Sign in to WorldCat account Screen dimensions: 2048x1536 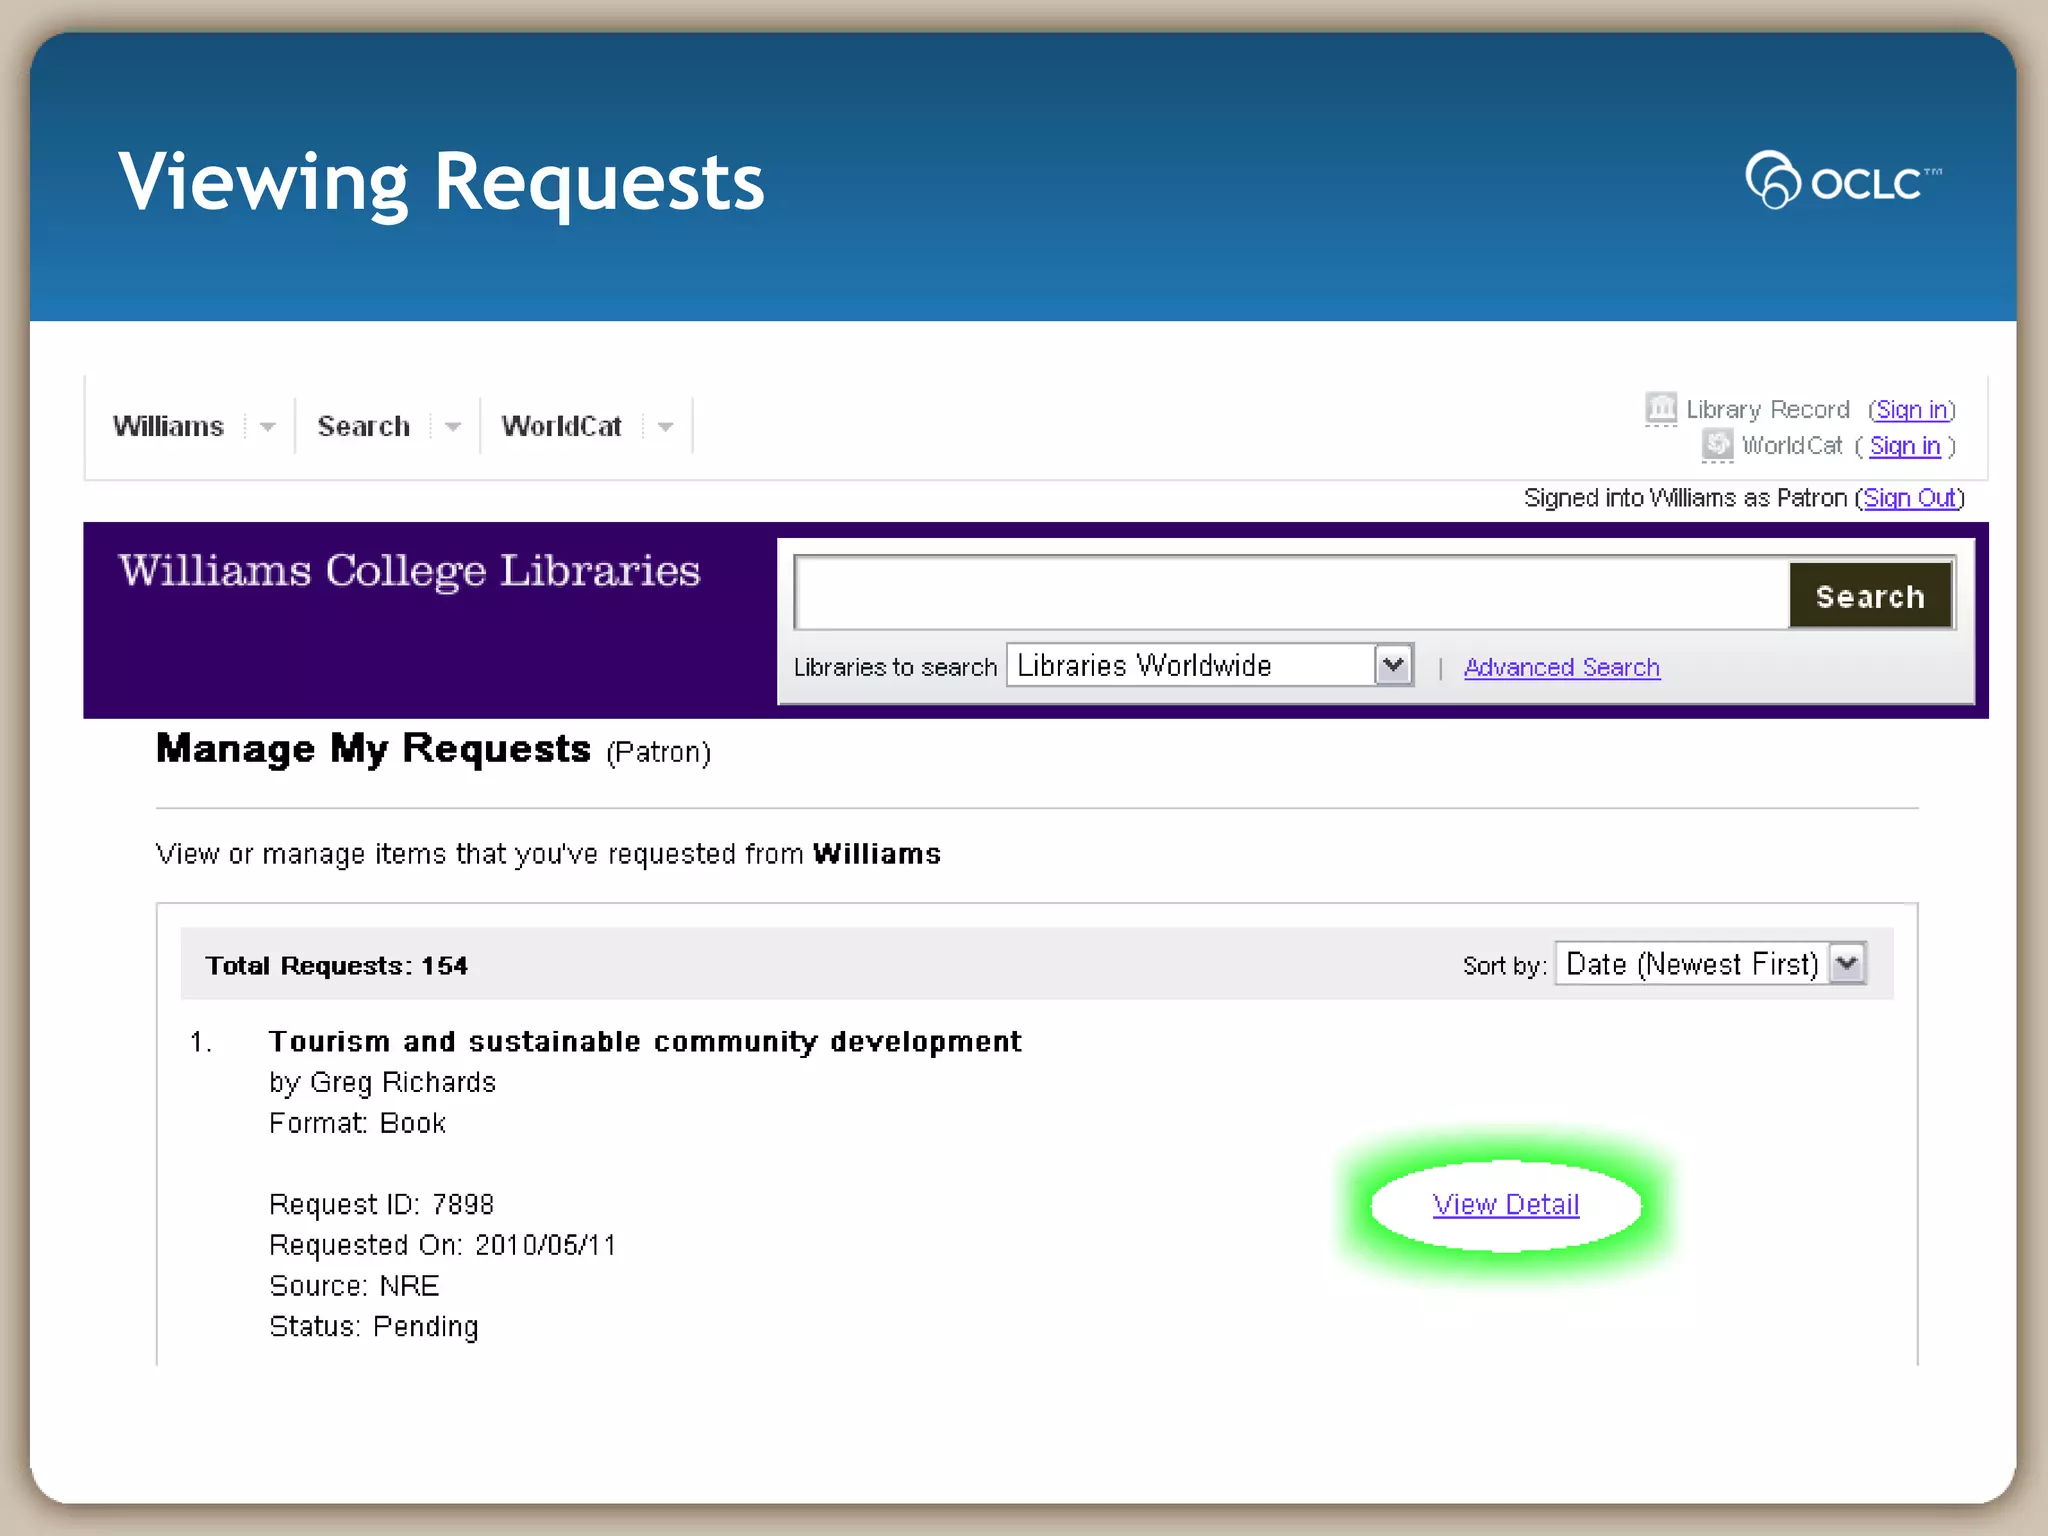coord(1904,446)
